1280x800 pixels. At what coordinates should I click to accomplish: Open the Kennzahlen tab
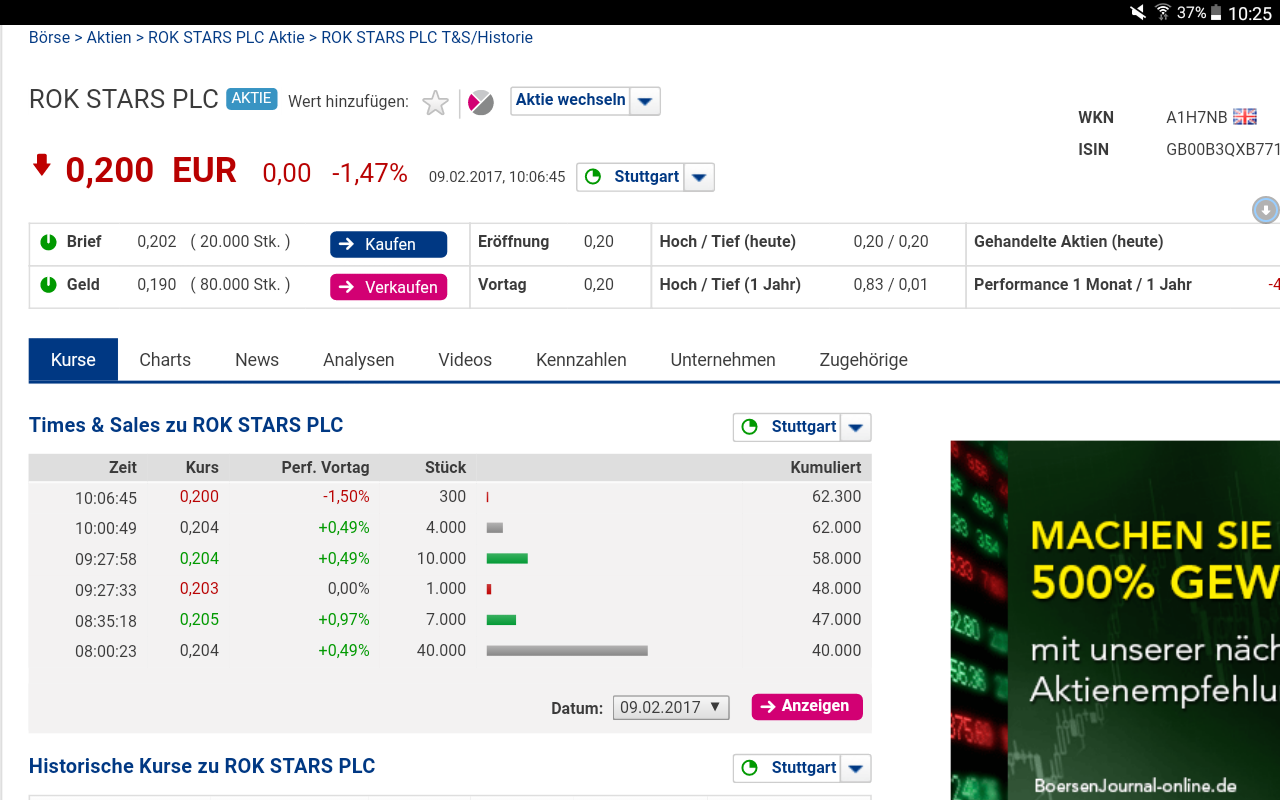click(581, 360)
